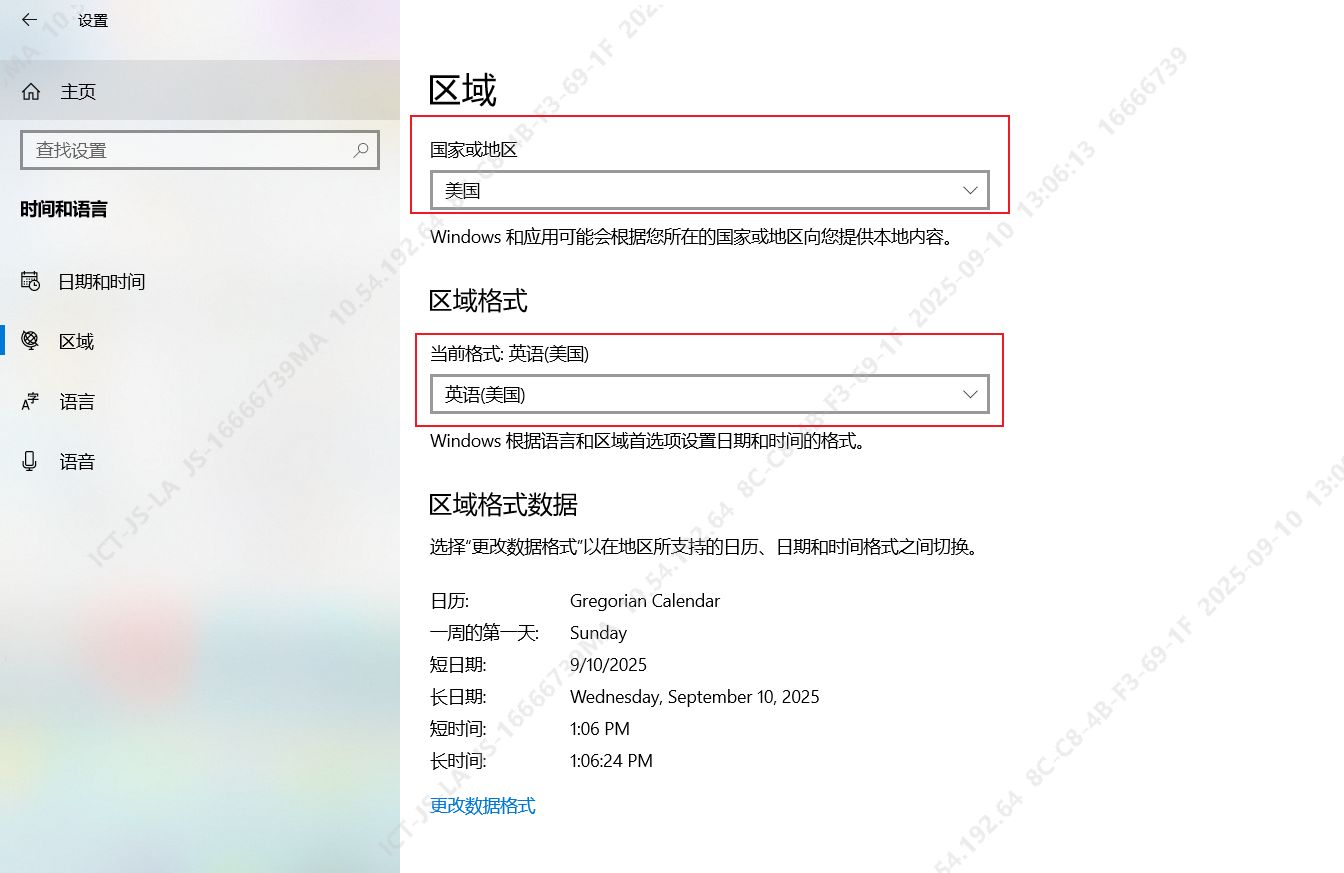1344x873 pixels.
Task: Open the 国家或地区 dropdown showing 美国
Action: pos(690,190)
